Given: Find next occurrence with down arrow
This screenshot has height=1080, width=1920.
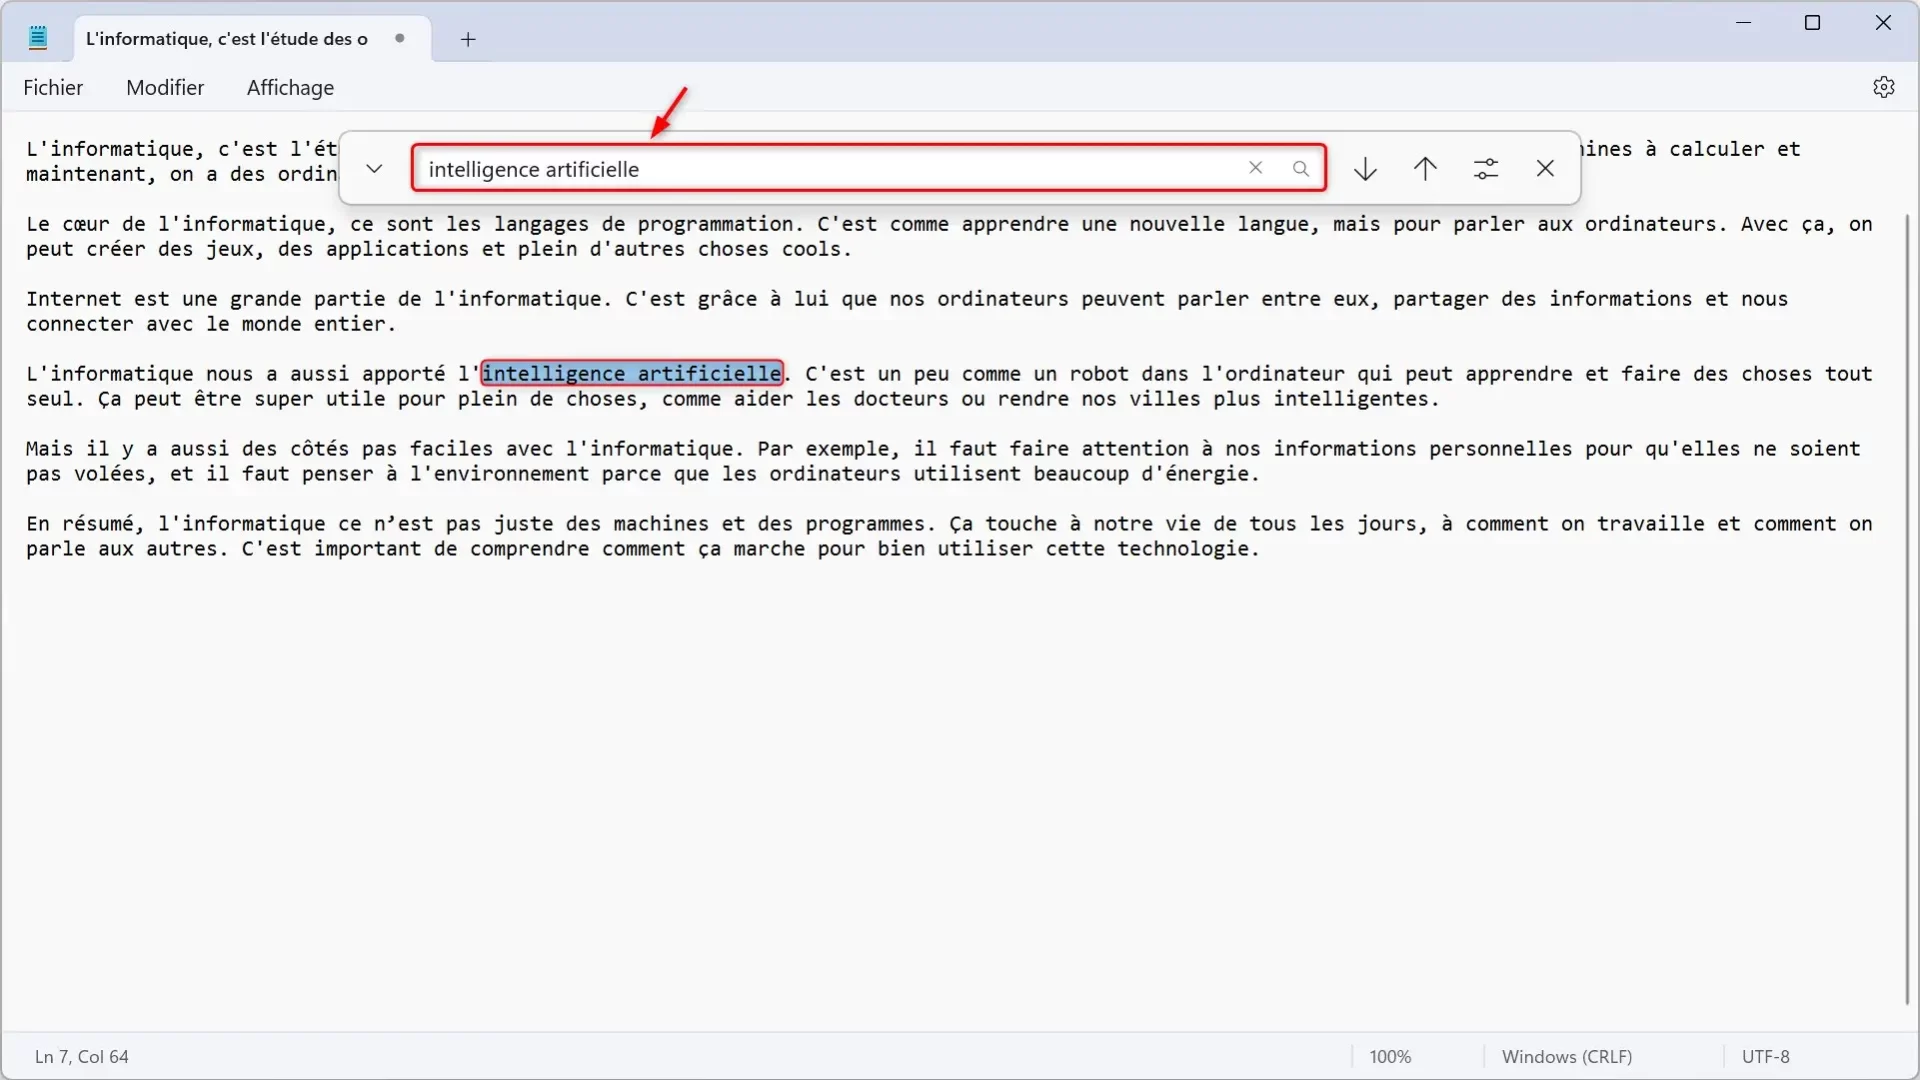Looking at the screenshot, I should (x=1365, y=168).
